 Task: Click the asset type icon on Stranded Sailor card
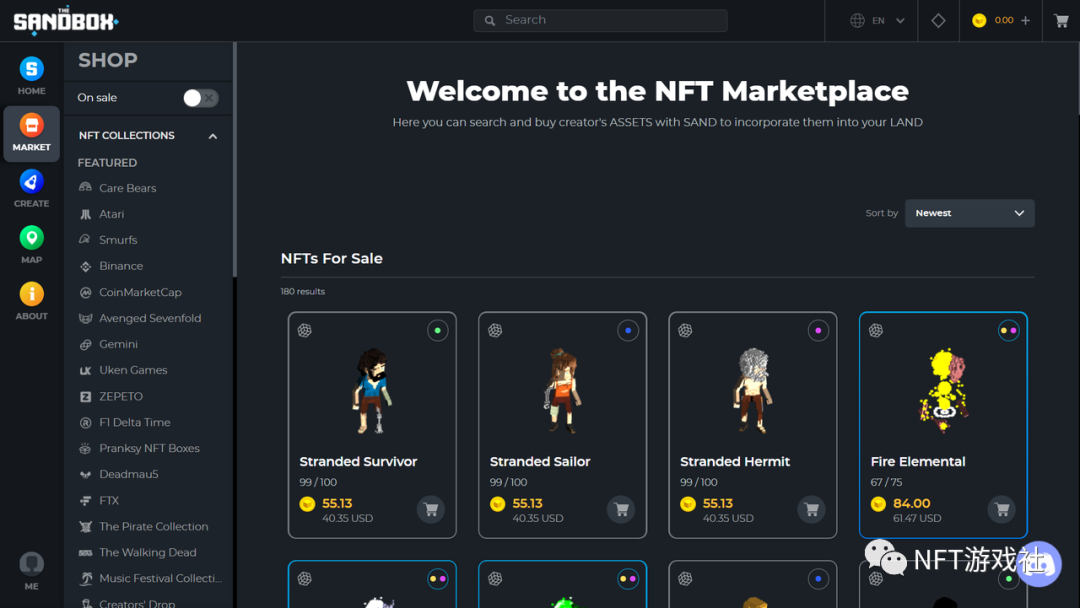click(495, 331)
